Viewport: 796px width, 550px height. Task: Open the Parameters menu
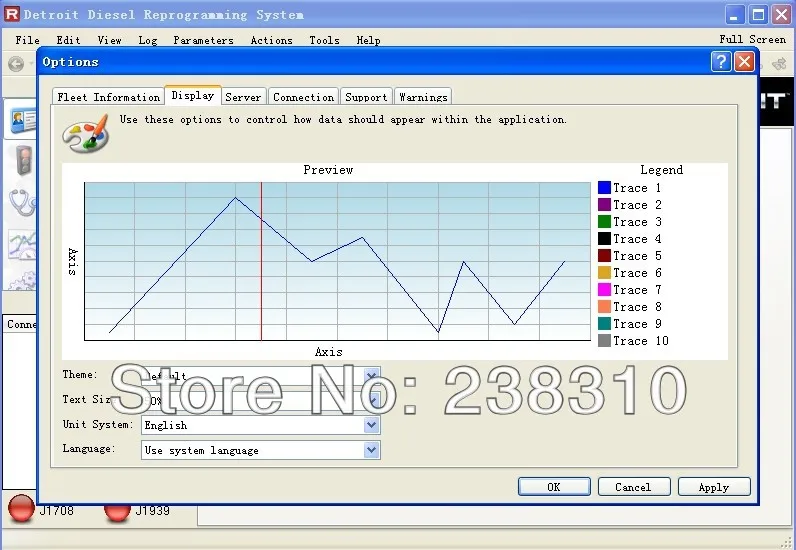203,40
